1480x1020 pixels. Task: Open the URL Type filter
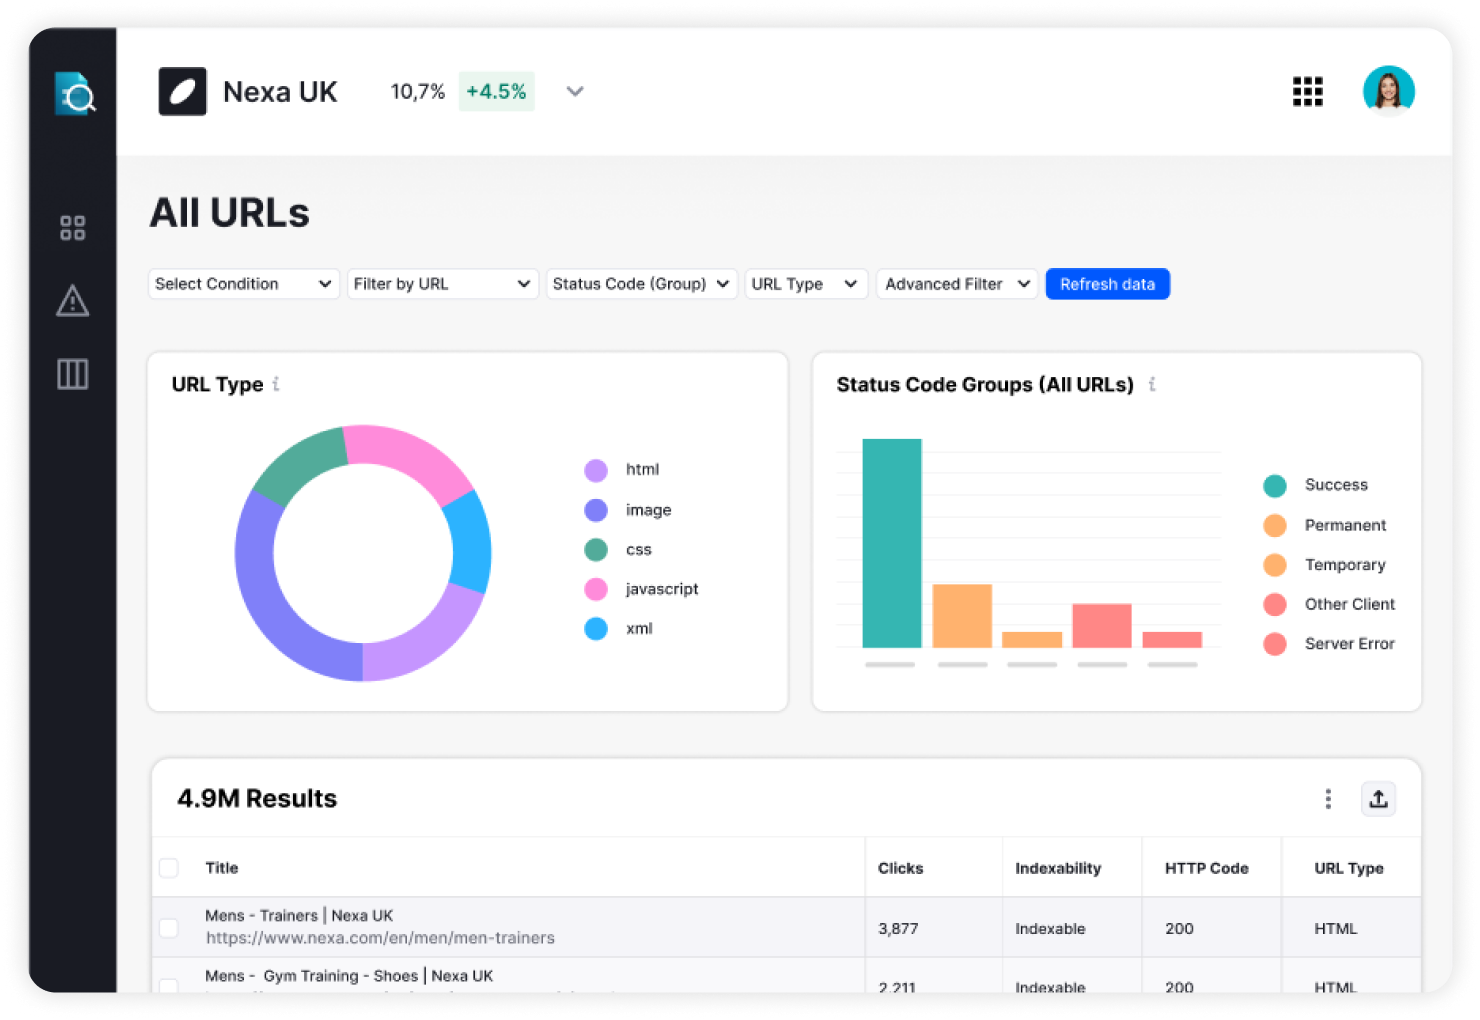click(806, 284)
